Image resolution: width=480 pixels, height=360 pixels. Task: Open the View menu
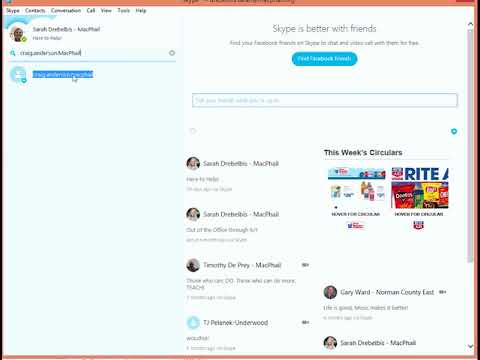106,11
